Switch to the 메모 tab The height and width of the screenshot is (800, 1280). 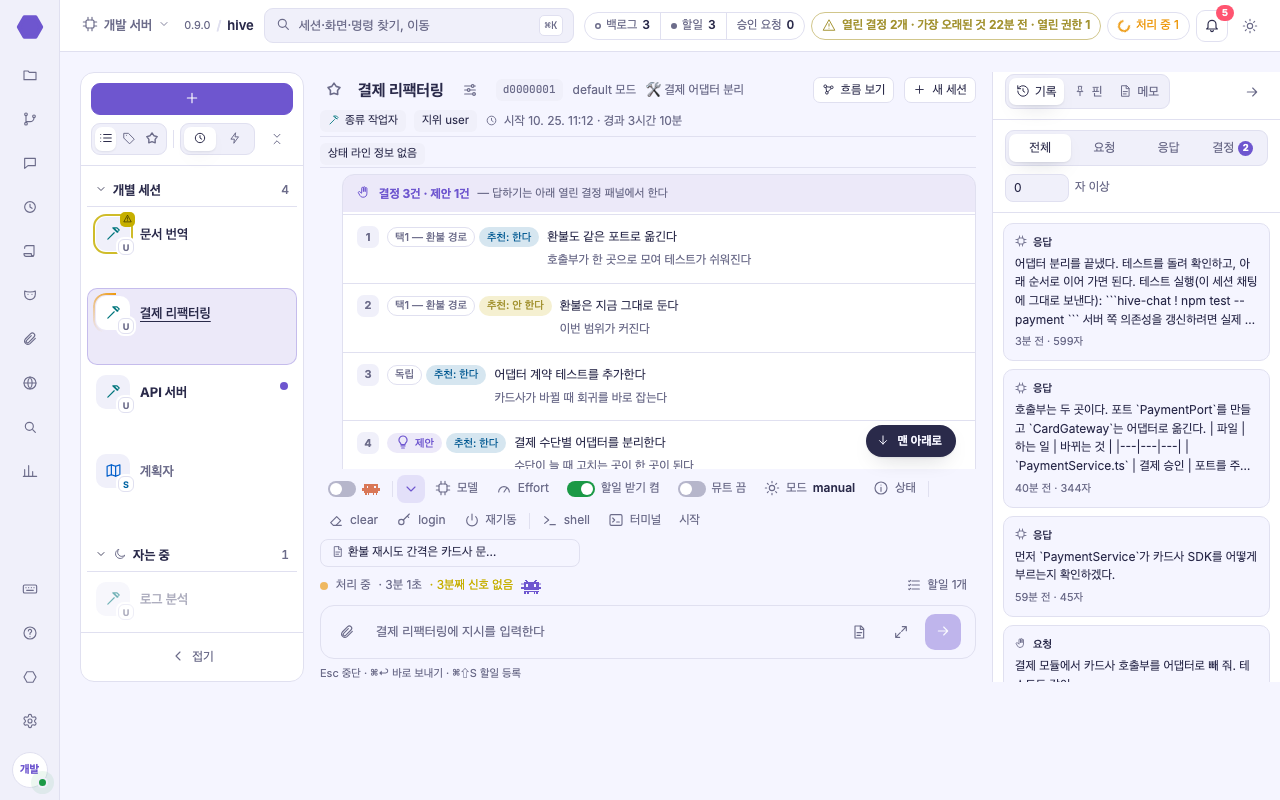pos(1138,91)
